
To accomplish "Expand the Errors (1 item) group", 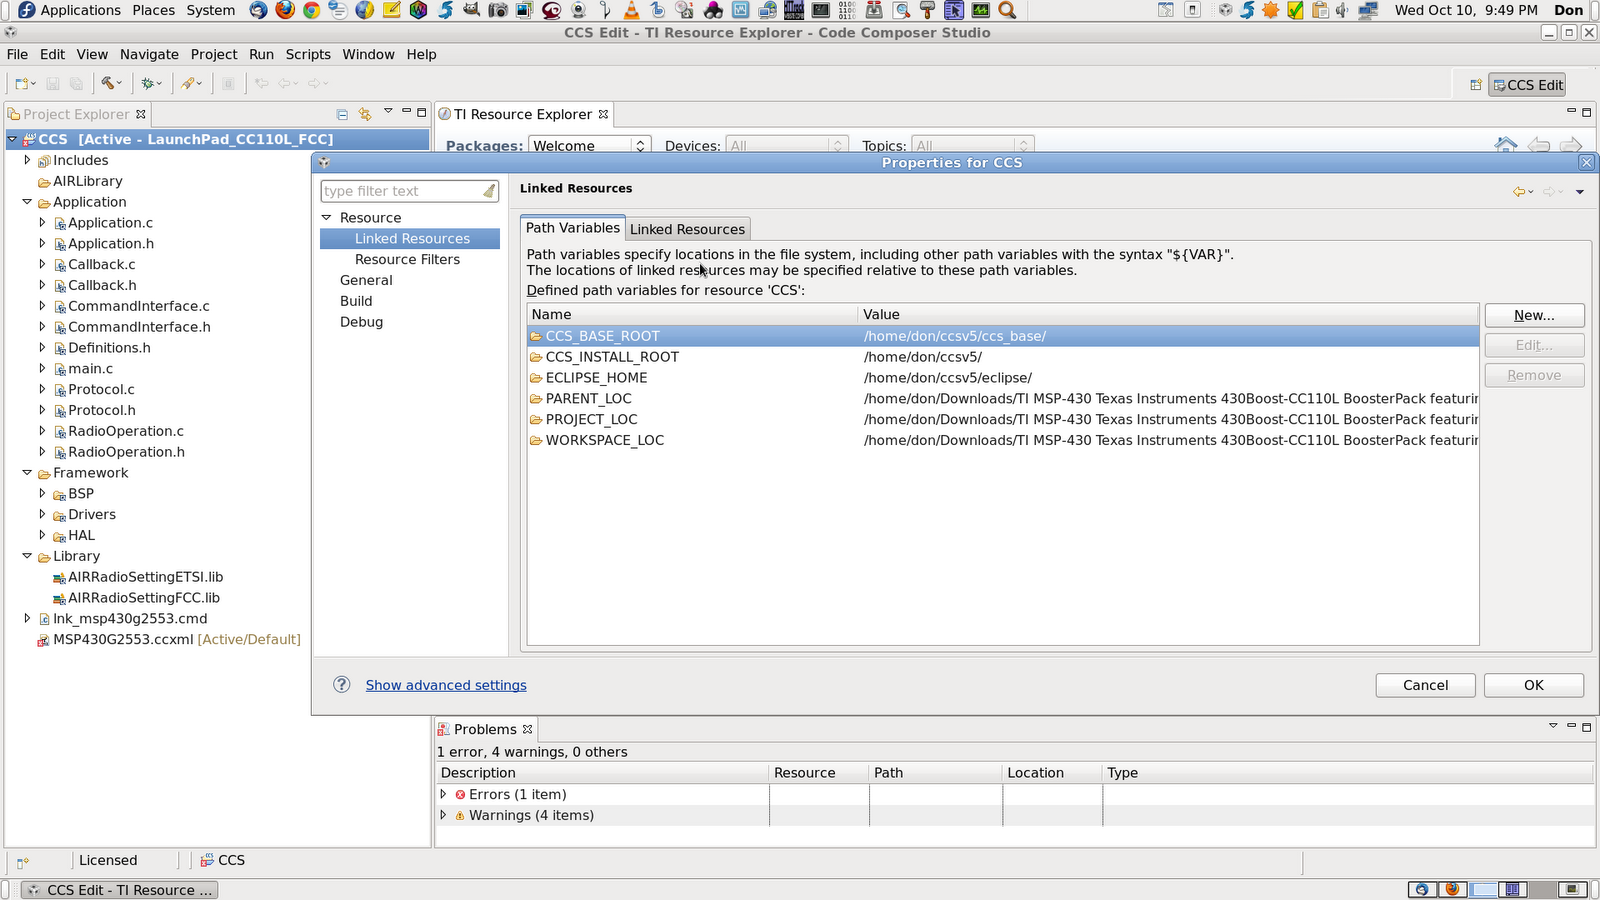I will (443, 794).
